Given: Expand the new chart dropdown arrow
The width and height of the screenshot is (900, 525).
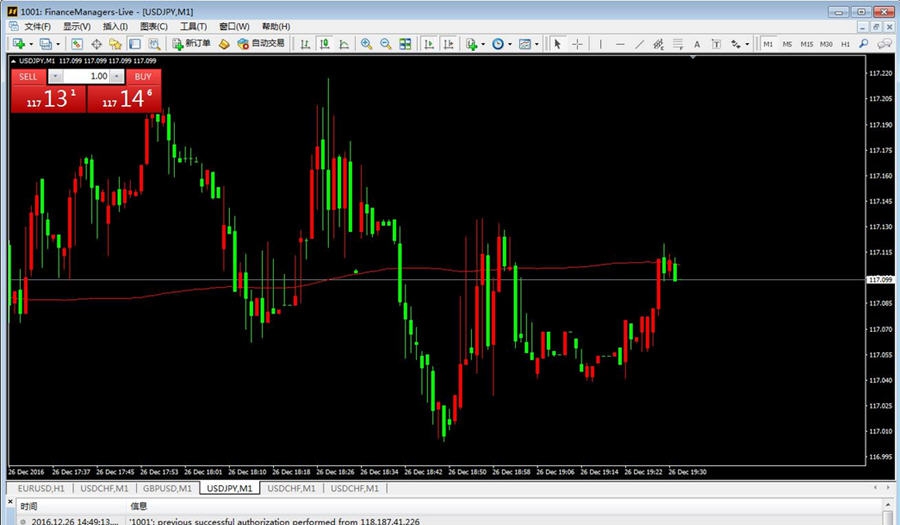Looking at the screenshot, I should (32, 44).
